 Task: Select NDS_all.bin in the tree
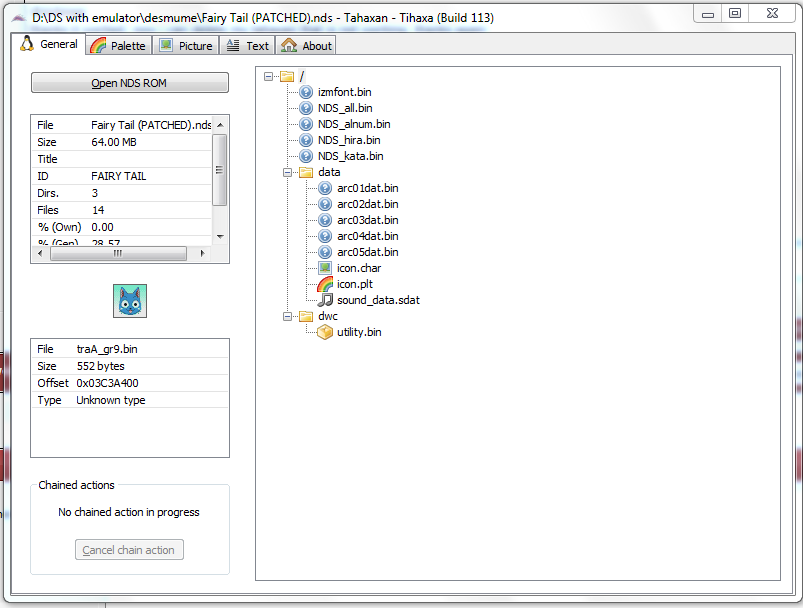pos(345,108)
